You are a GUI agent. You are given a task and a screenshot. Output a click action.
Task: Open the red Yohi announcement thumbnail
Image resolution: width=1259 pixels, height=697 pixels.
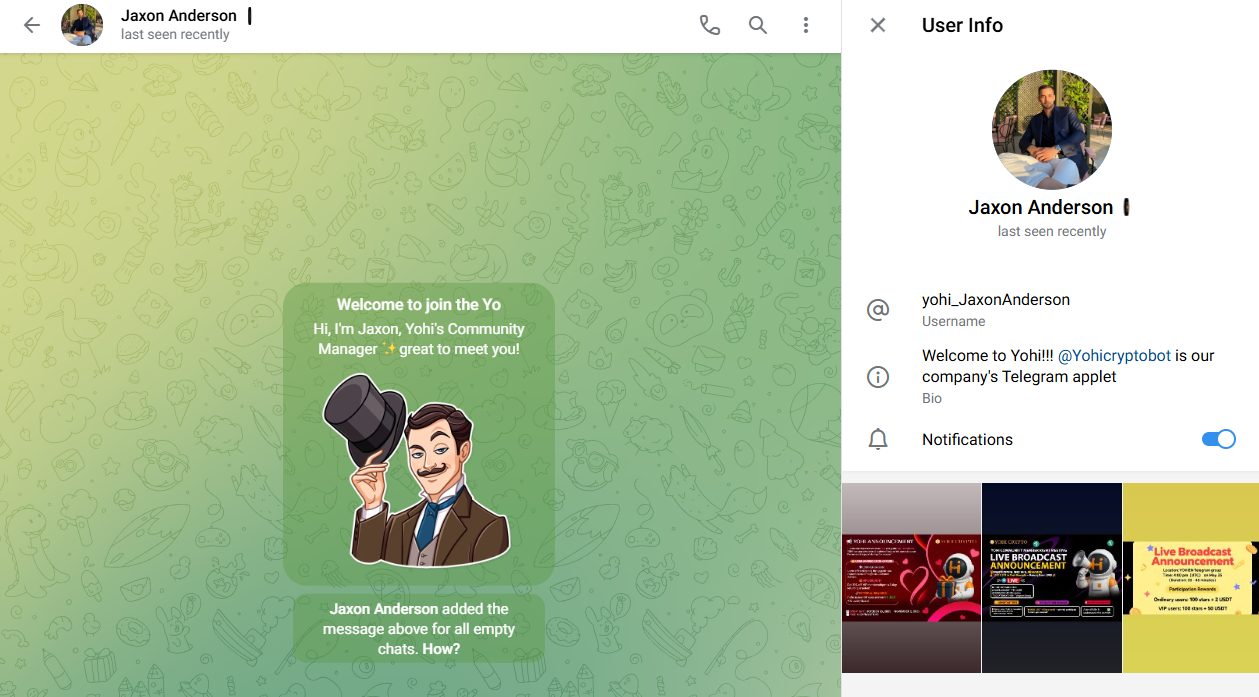pyautogui.click(x=911, y=578)
